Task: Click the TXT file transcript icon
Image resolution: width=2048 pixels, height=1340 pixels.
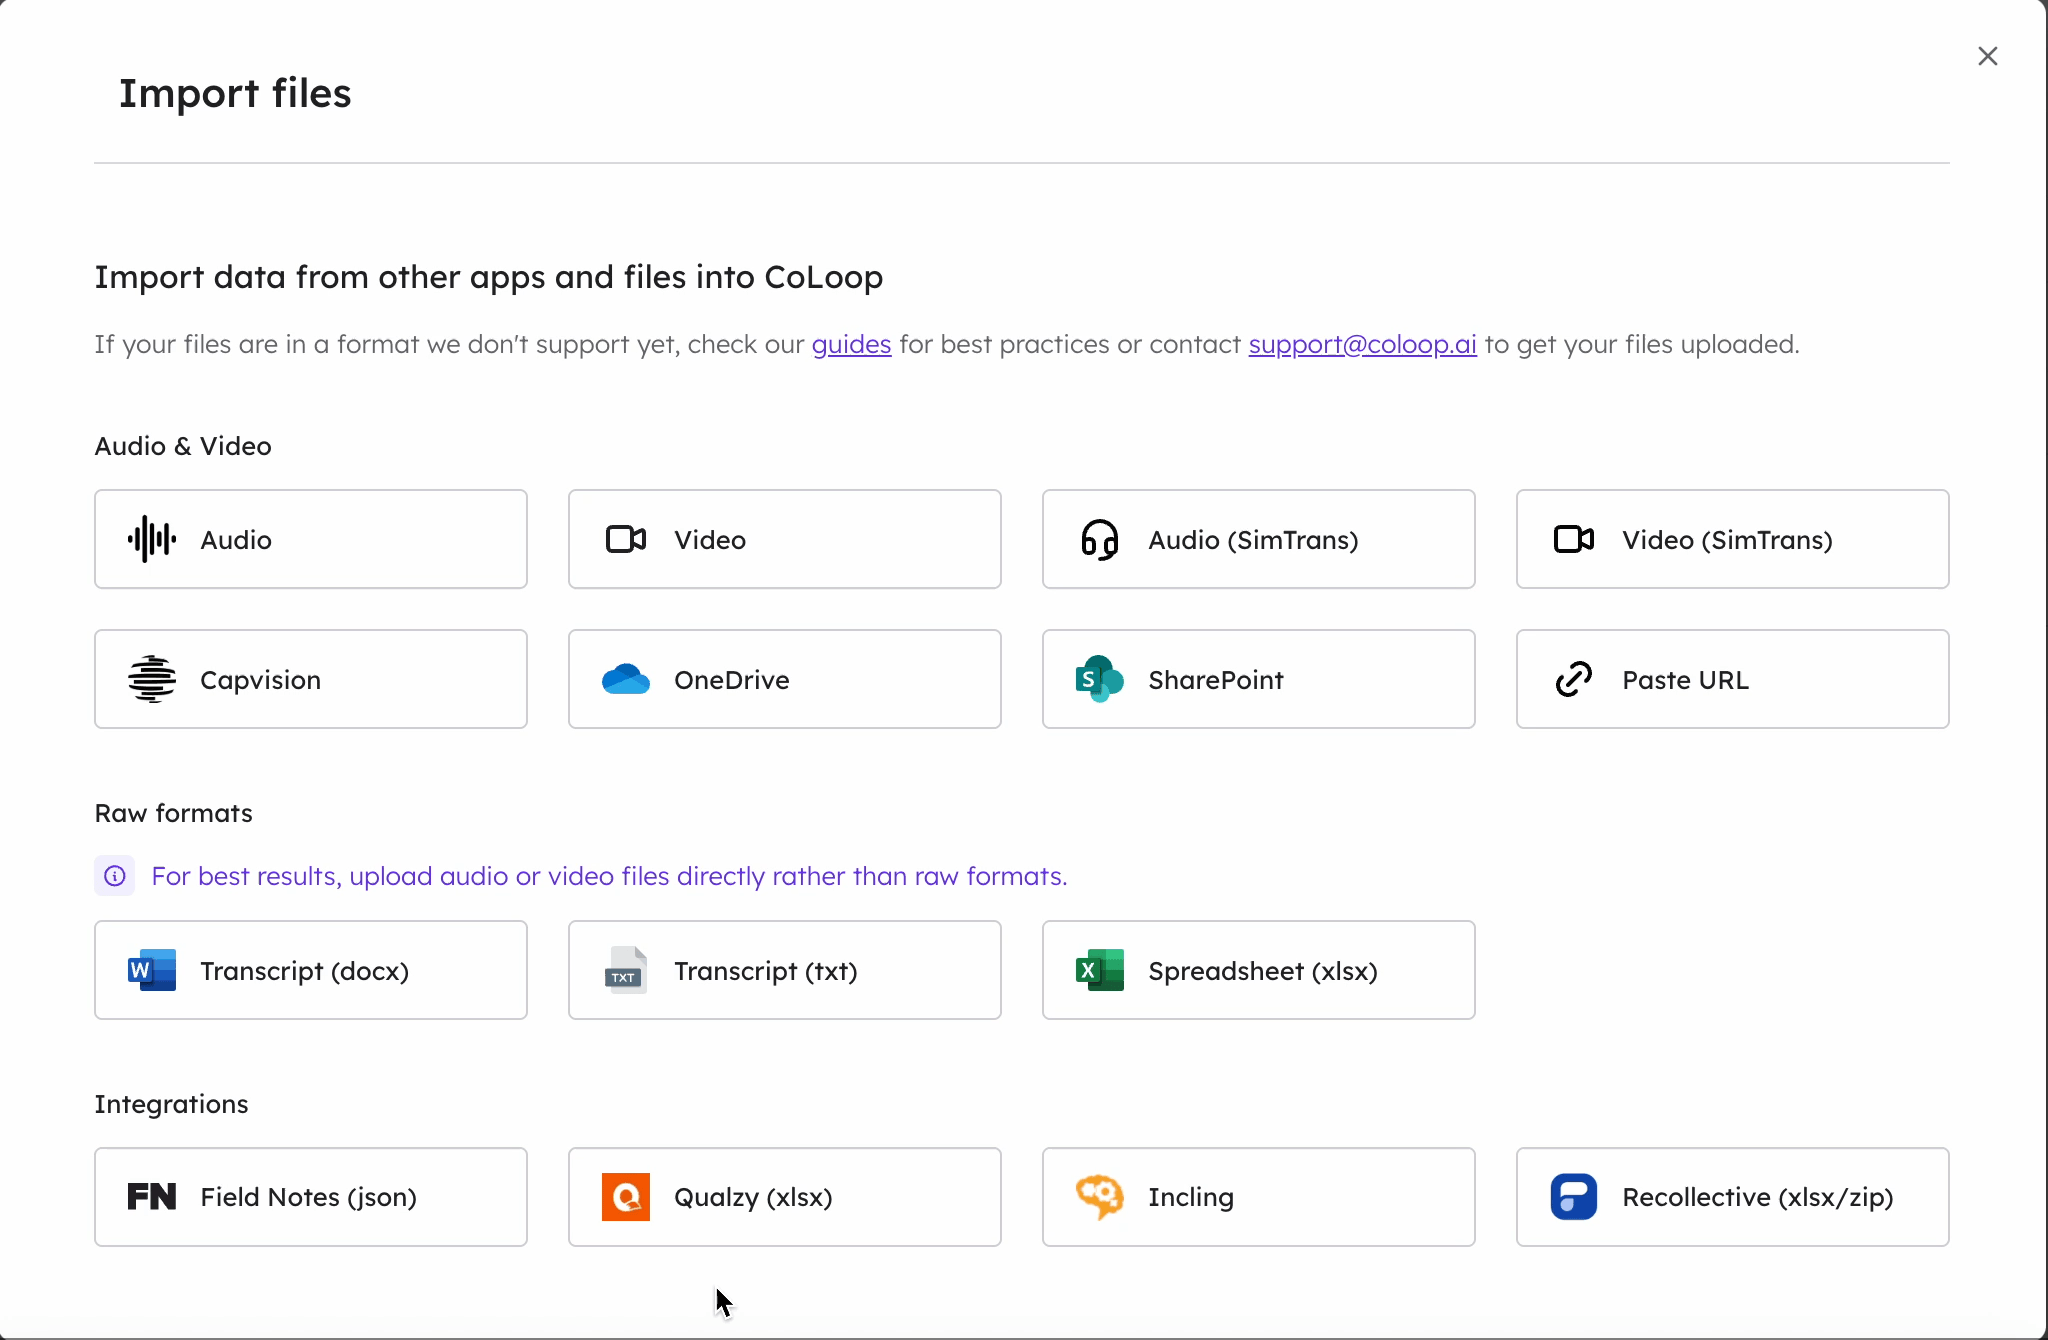Action: click(x=625, y=970)
